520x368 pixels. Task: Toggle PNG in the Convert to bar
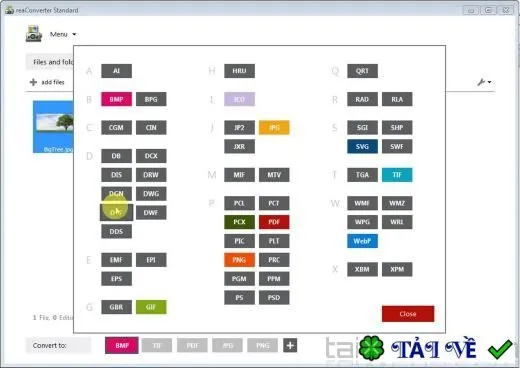tap(263, 346)
